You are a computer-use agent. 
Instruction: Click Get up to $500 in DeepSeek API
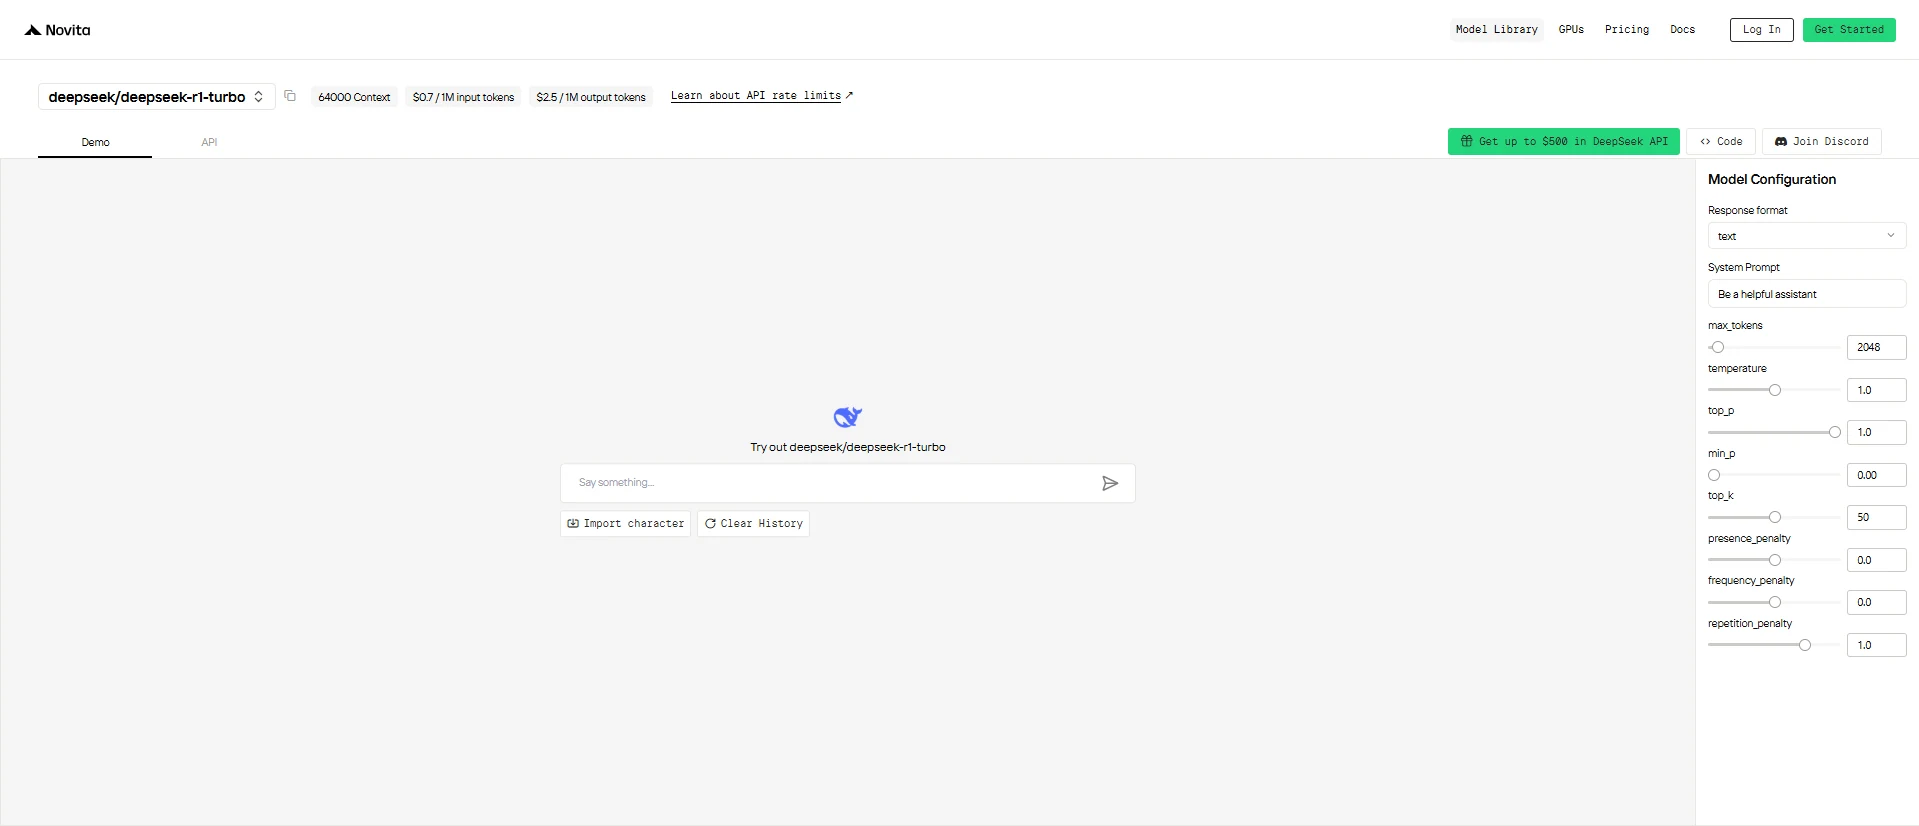click(1563, 142)
